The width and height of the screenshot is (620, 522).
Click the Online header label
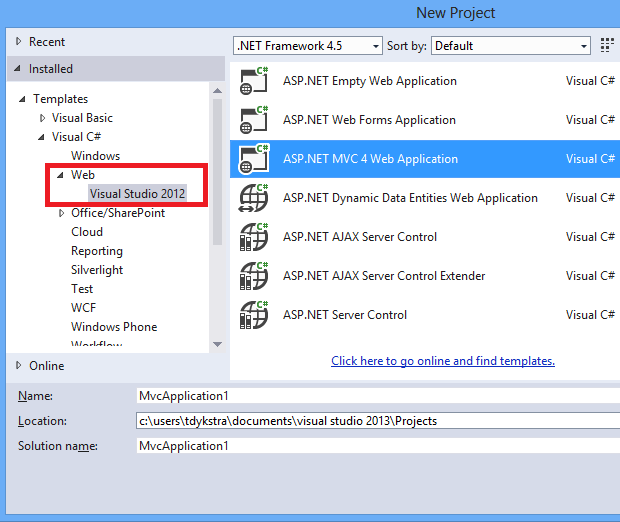47,366
